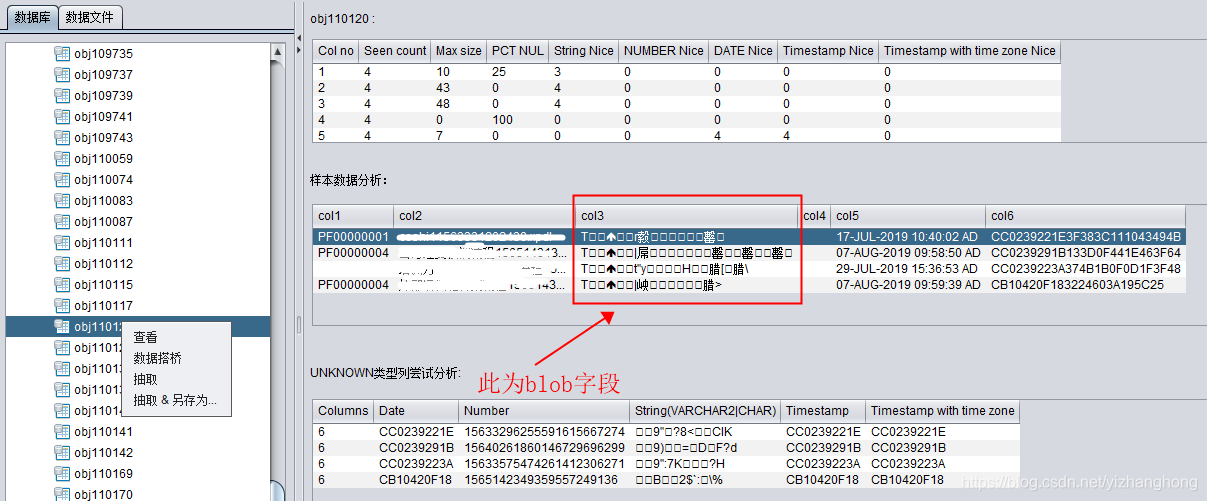Click the col5 header in sample data
1207x501 pixels.
[908, 216]
